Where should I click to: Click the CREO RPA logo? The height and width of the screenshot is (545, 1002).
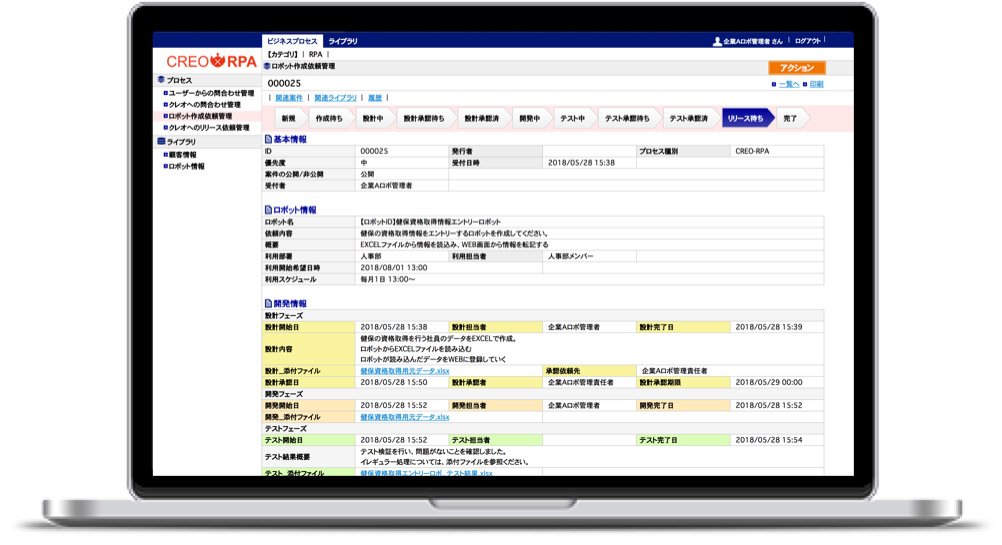[x=211, y=61]
